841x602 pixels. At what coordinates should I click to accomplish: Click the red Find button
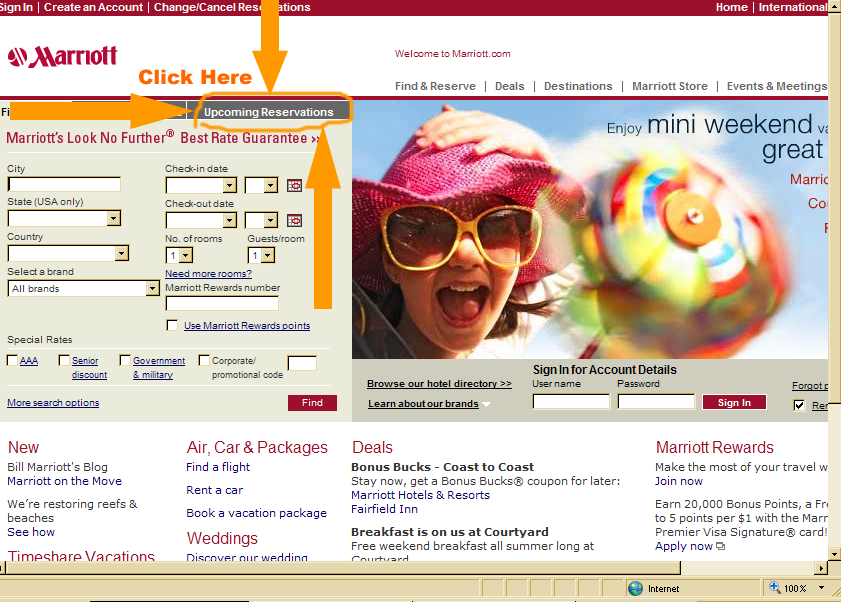(x=312, y=403)
